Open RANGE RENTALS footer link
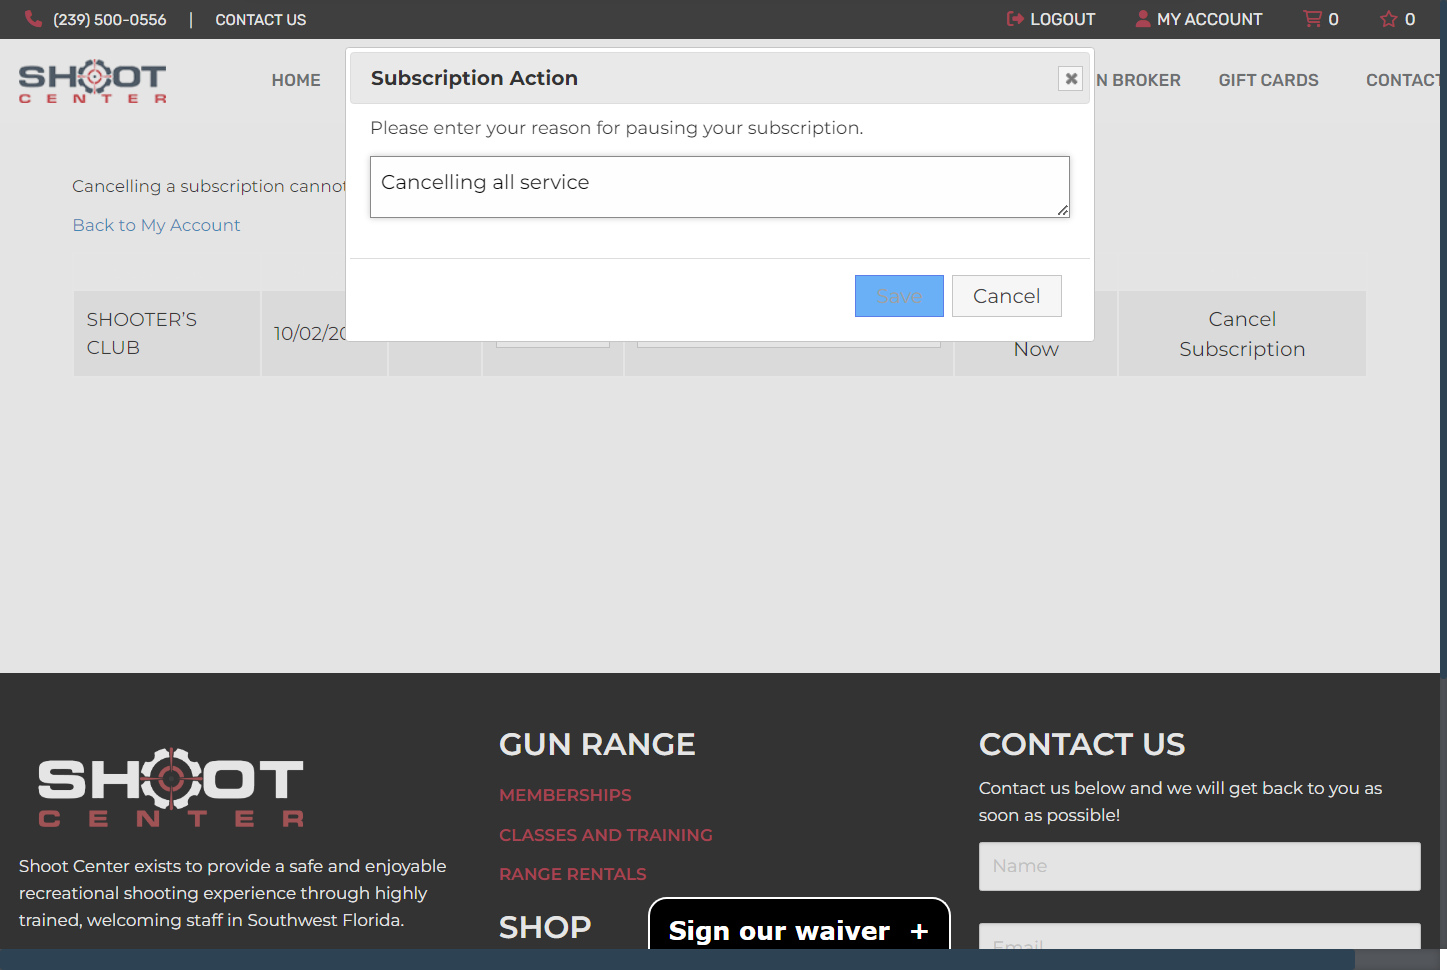The image size is (1447, 970). (x=573, y=874)
